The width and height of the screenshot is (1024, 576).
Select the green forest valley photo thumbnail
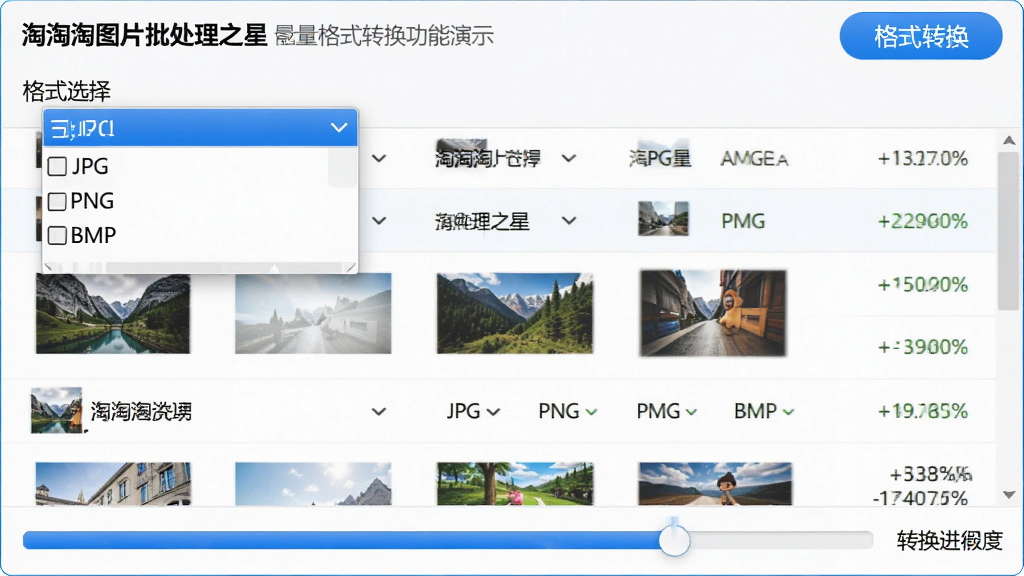(515, 313)
